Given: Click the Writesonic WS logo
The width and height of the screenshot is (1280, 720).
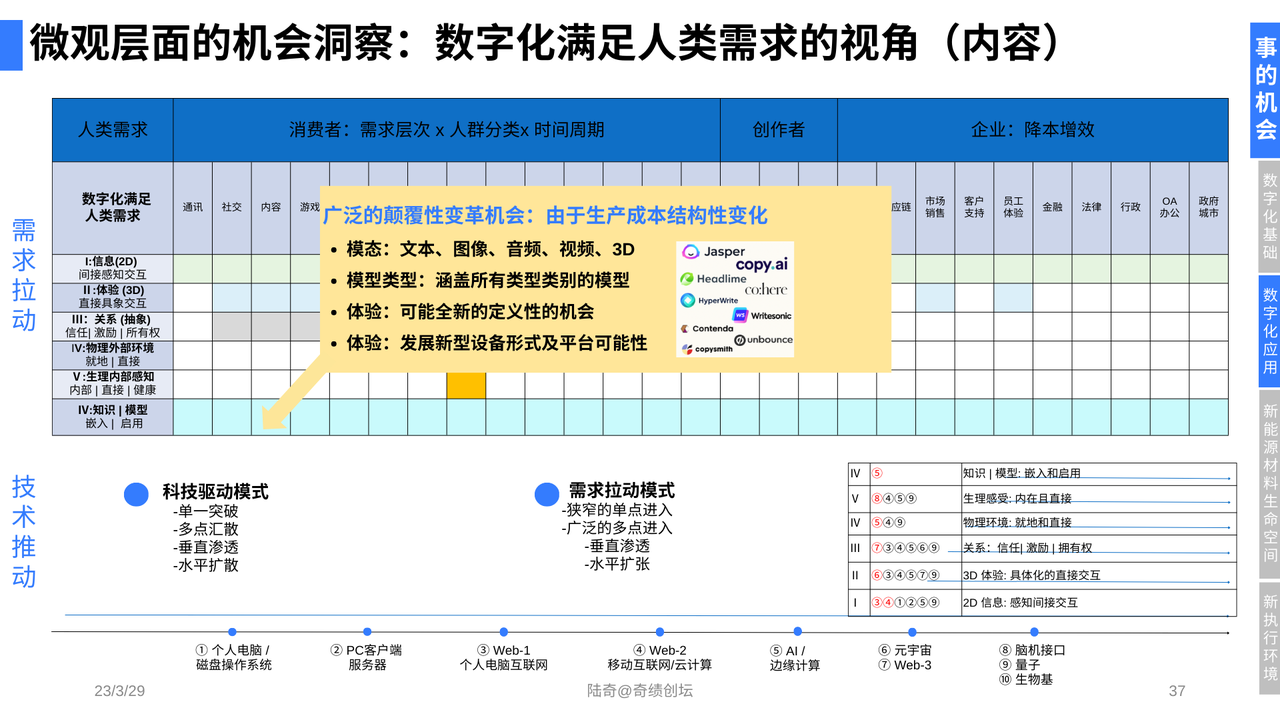Looking at the screenshot, I should point(740,315).
